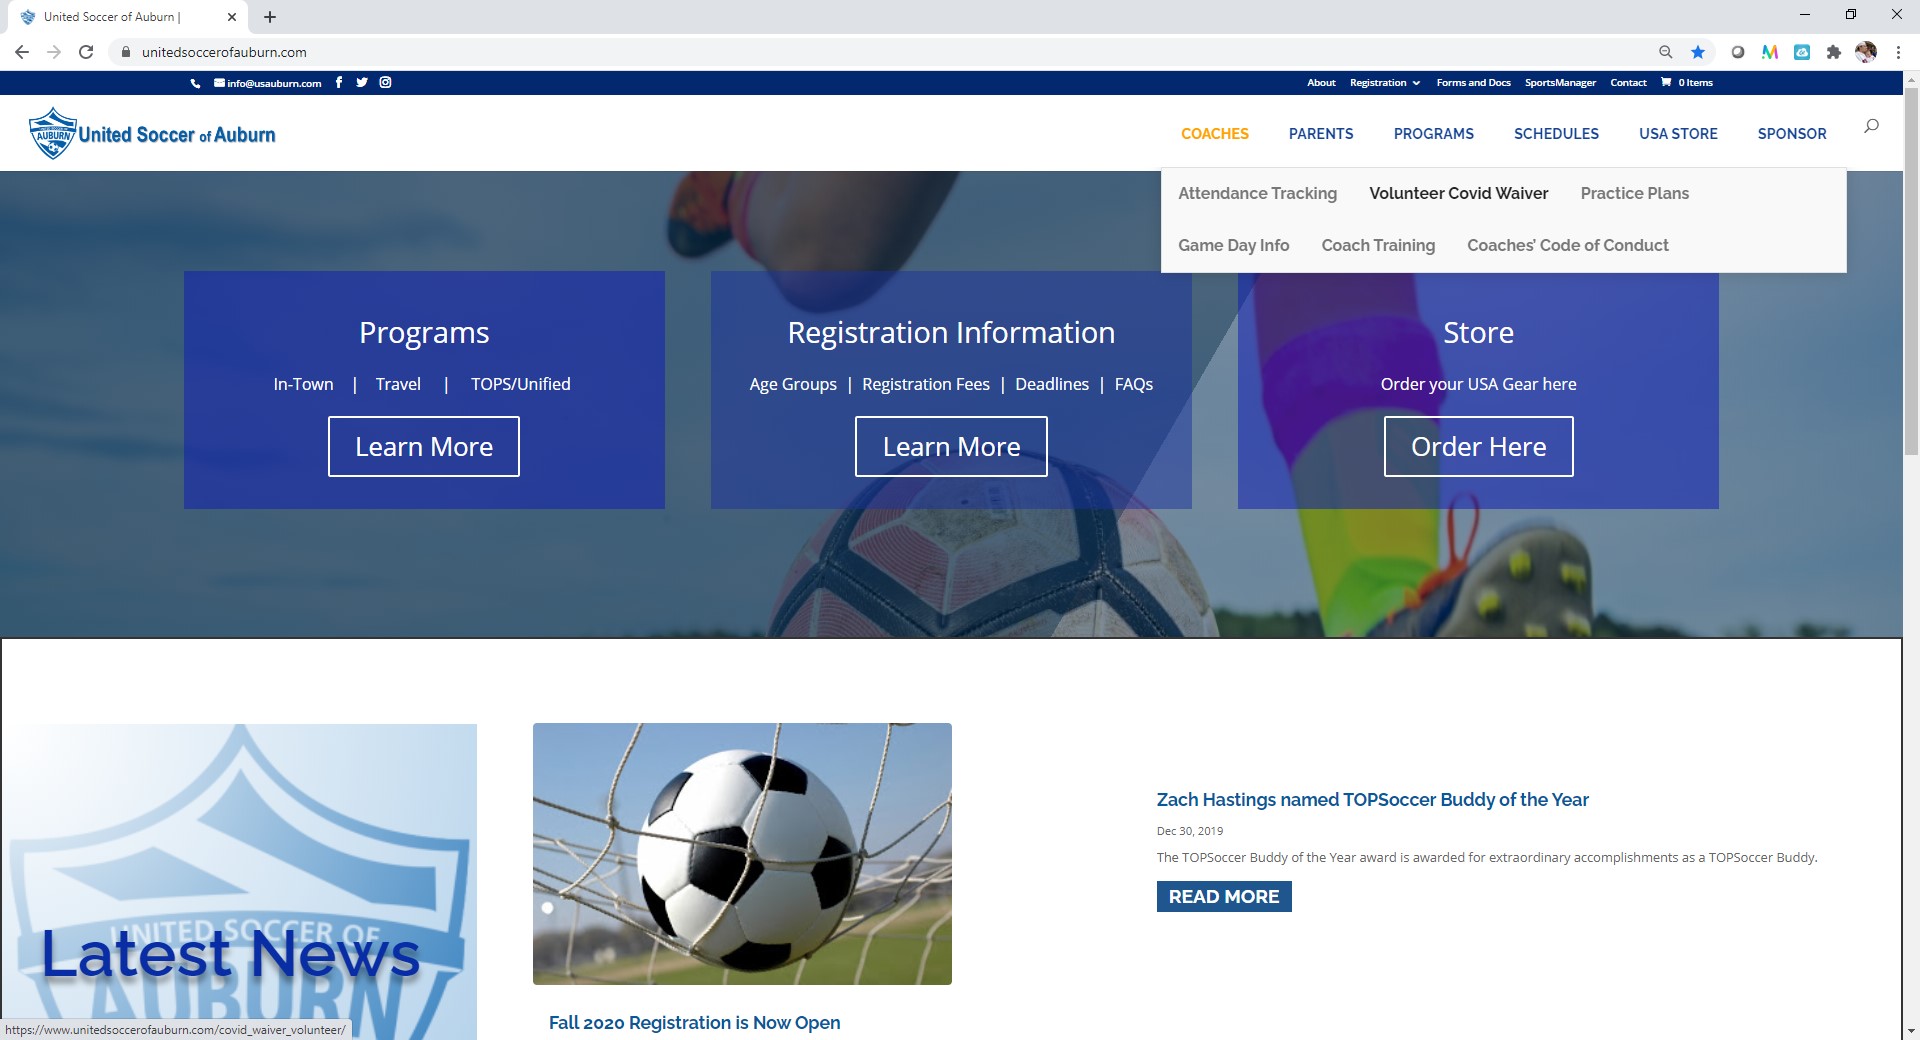This screenshot has height=1040, width=1920.
Task: Open the Forms and Docs link
Action: (x=1474, y=82)
